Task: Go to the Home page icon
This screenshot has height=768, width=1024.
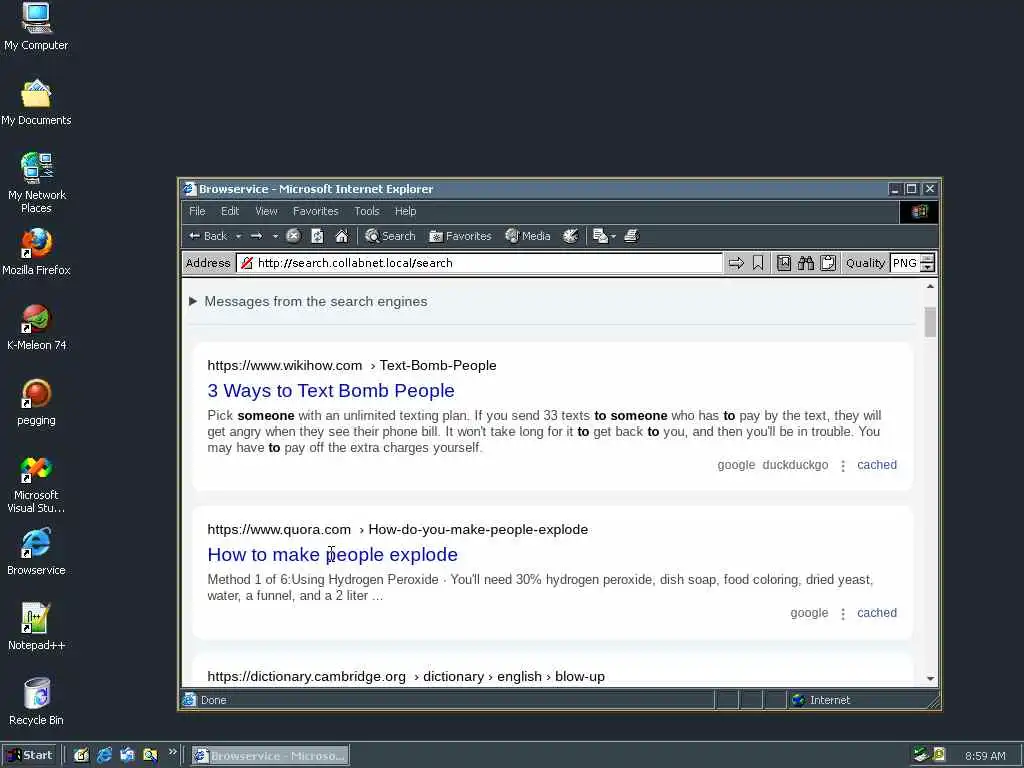Action: (342, 236)
